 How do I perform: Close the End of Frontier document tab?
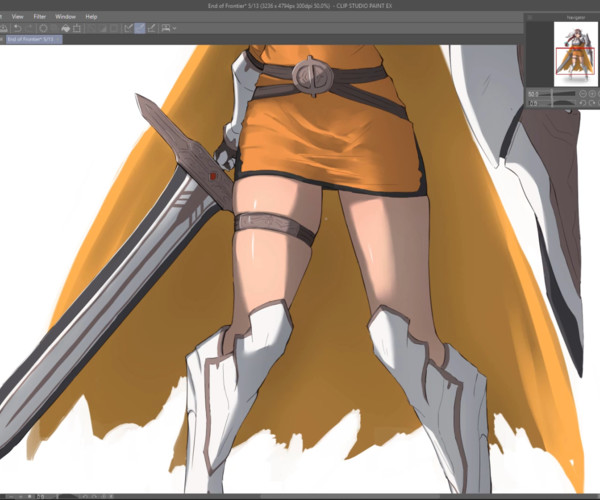(x=58, y=39)
